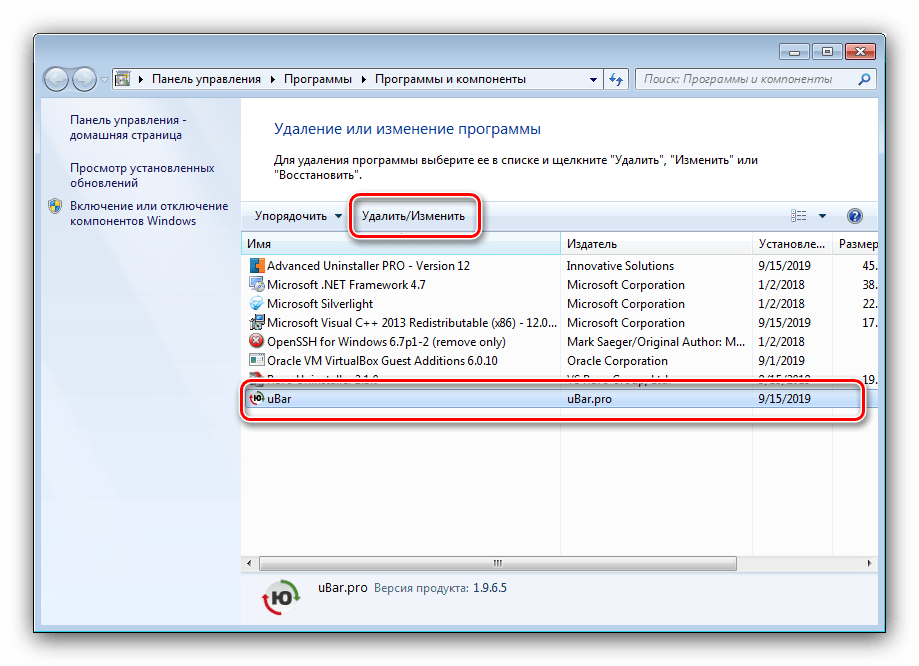Click the Программы breadcrumb in address bar

coord(317,79)
